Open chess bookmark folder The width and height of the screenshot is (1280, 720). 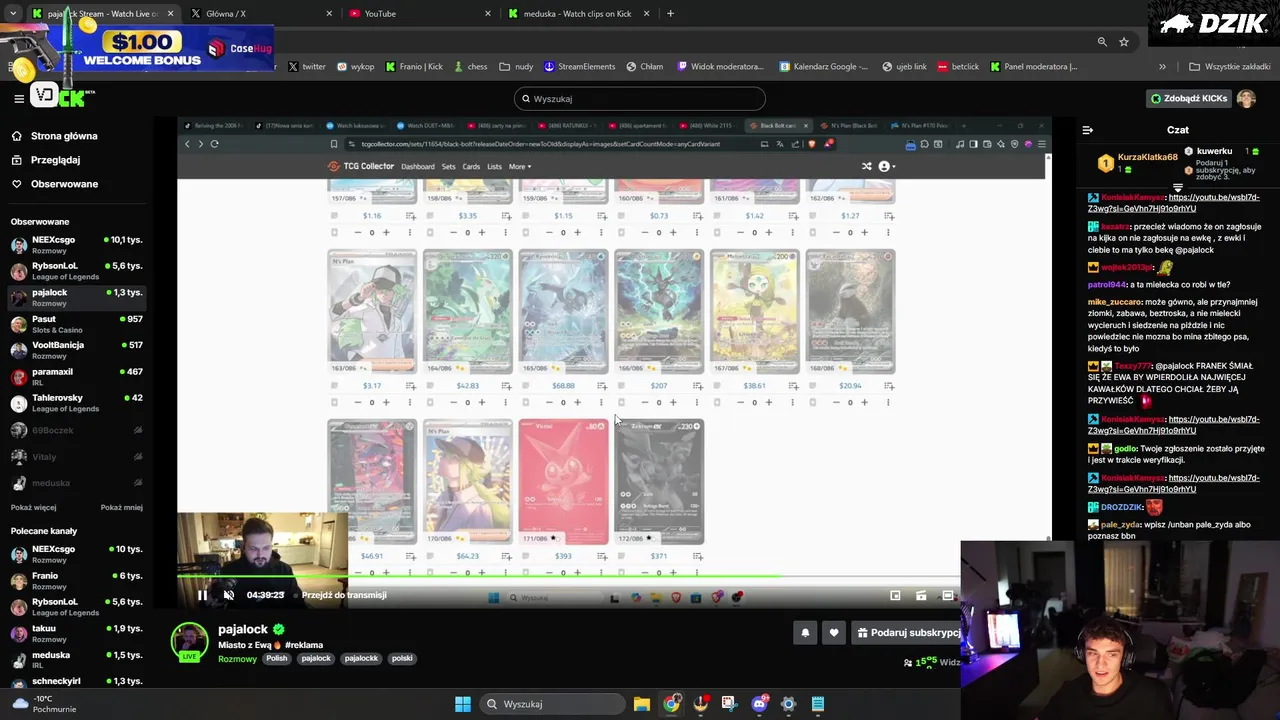(x=470, y=67)
